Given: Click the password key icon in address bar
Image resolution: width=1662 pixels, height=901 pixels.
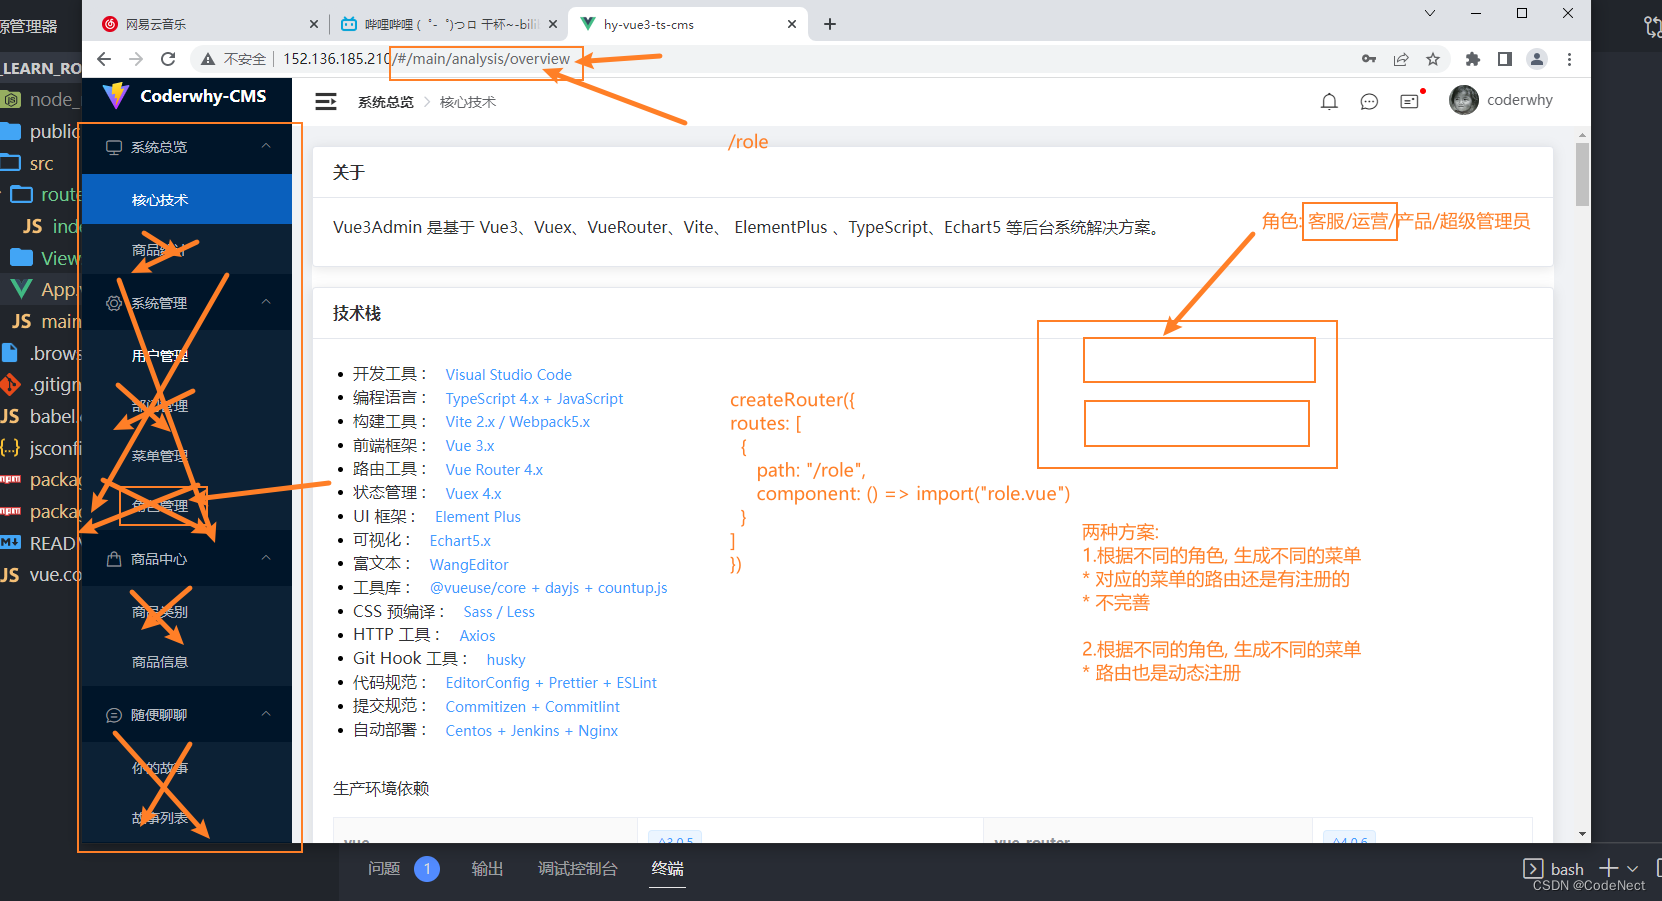Looking at the screenshot, I should [1368, 59].
